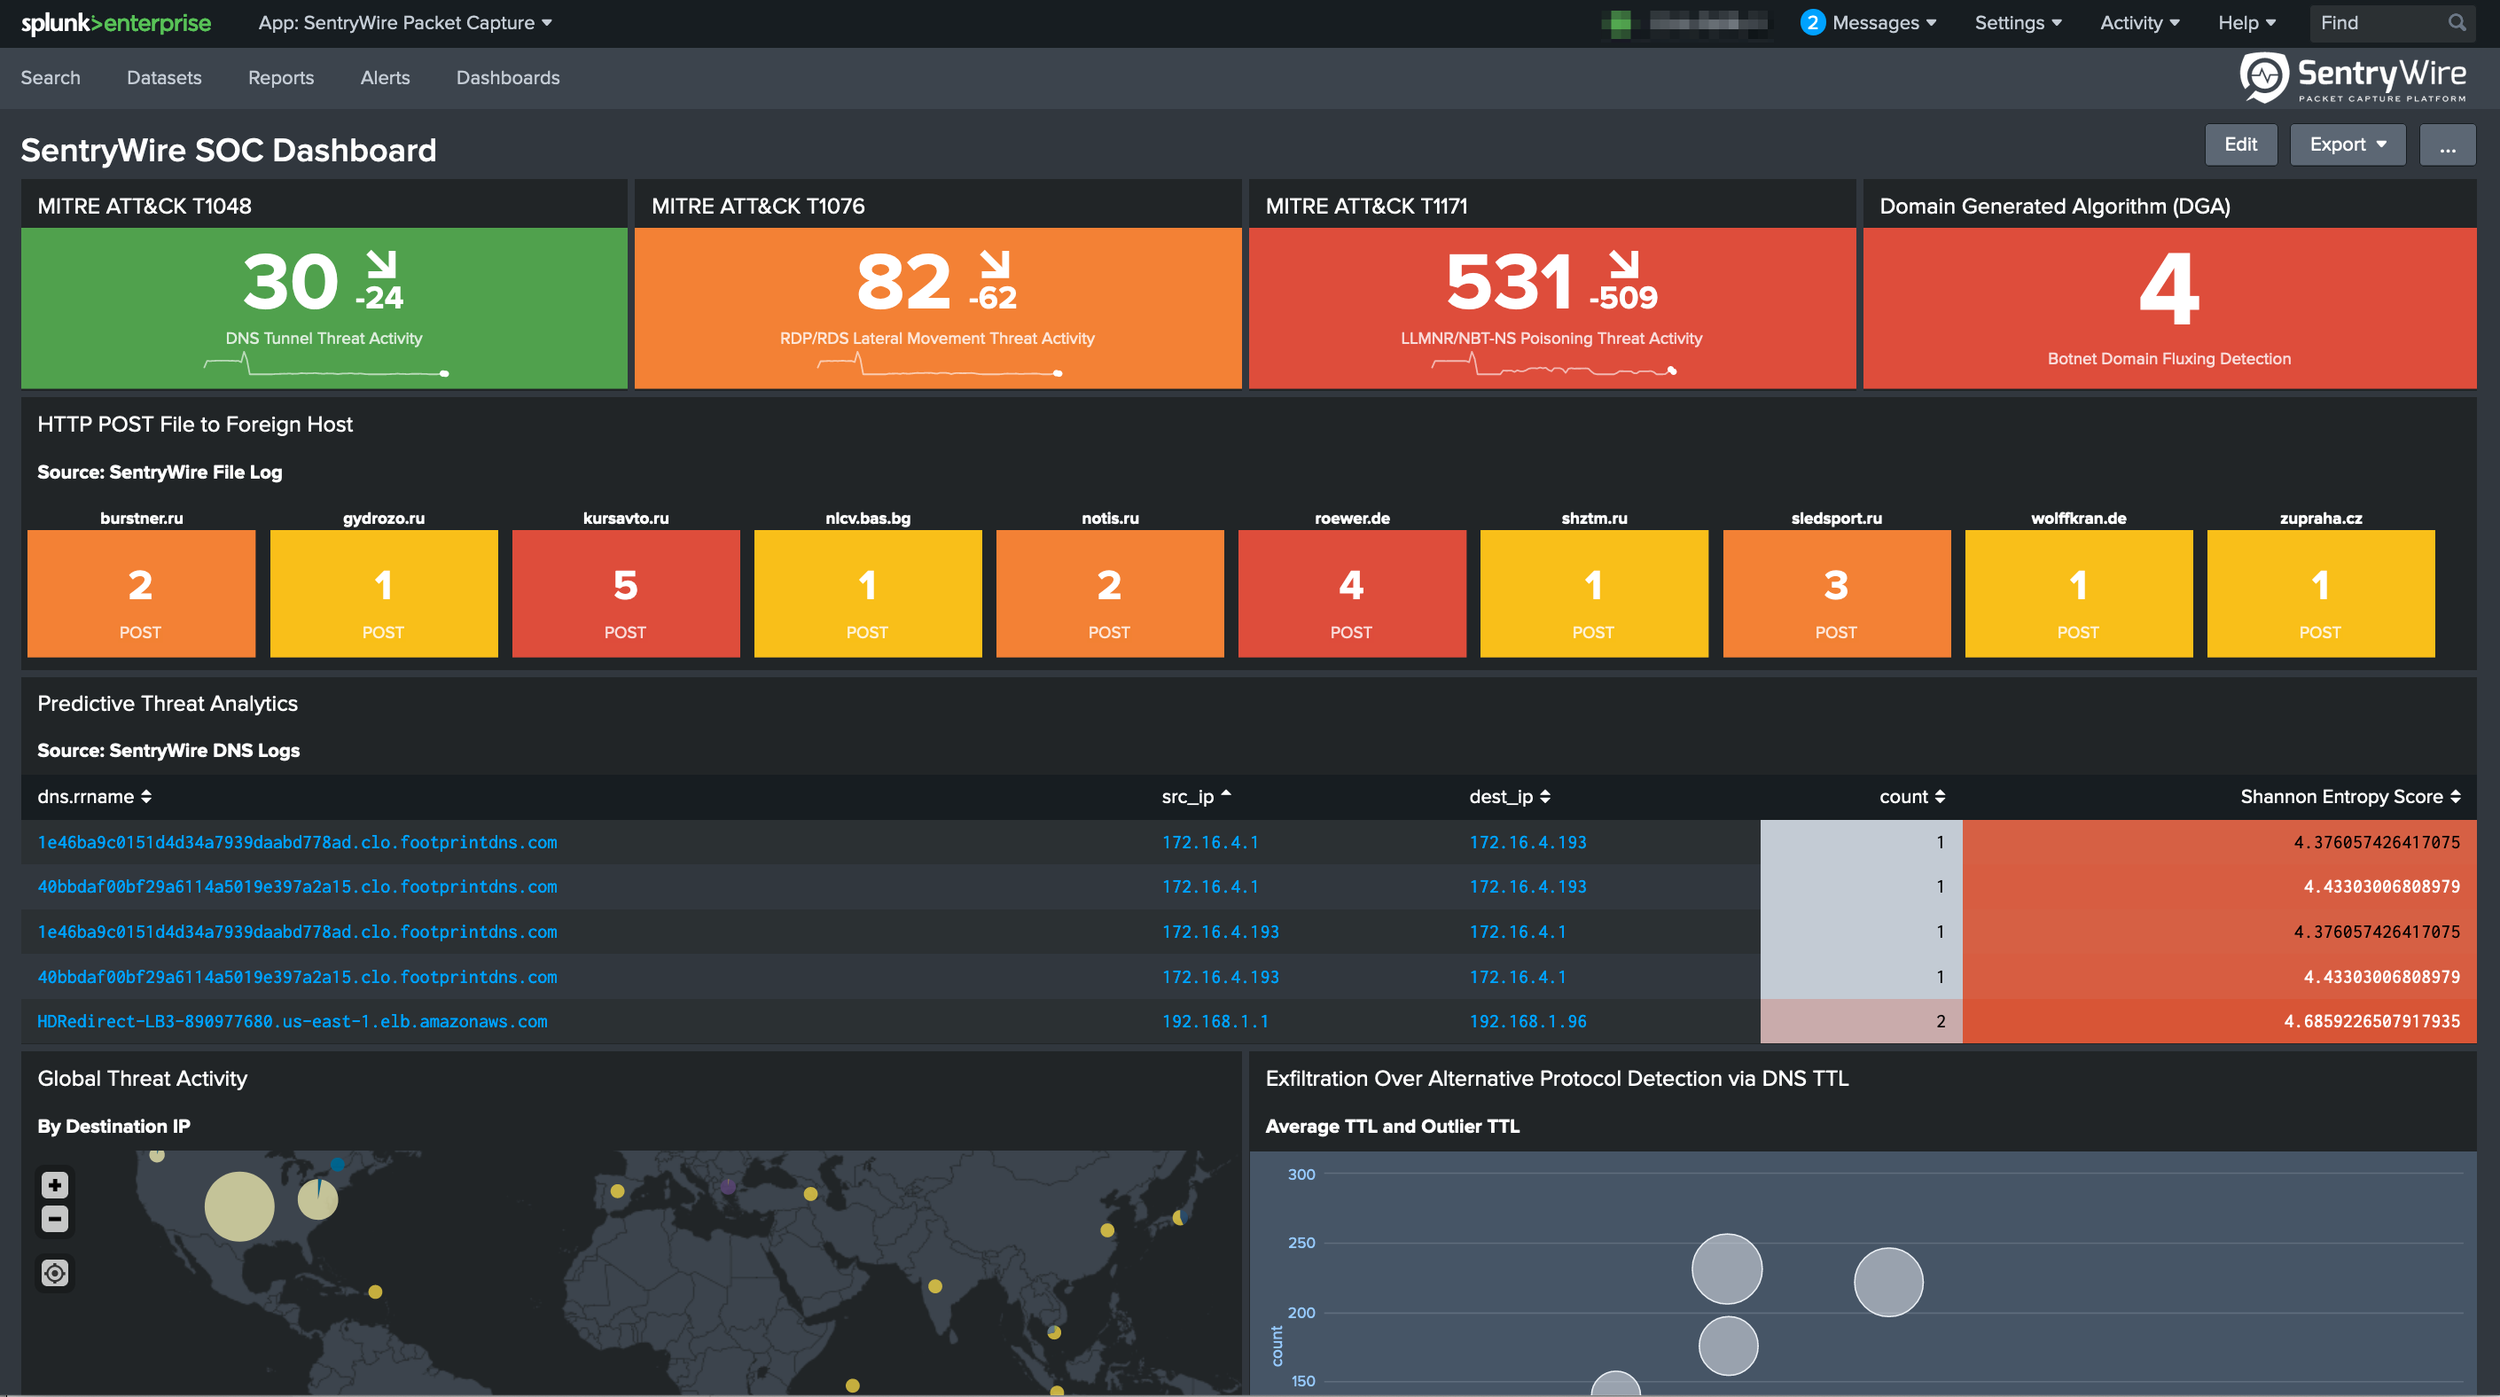
Task: Click the map reset-to-home target icon
Action: click(x=55, y=1273)
